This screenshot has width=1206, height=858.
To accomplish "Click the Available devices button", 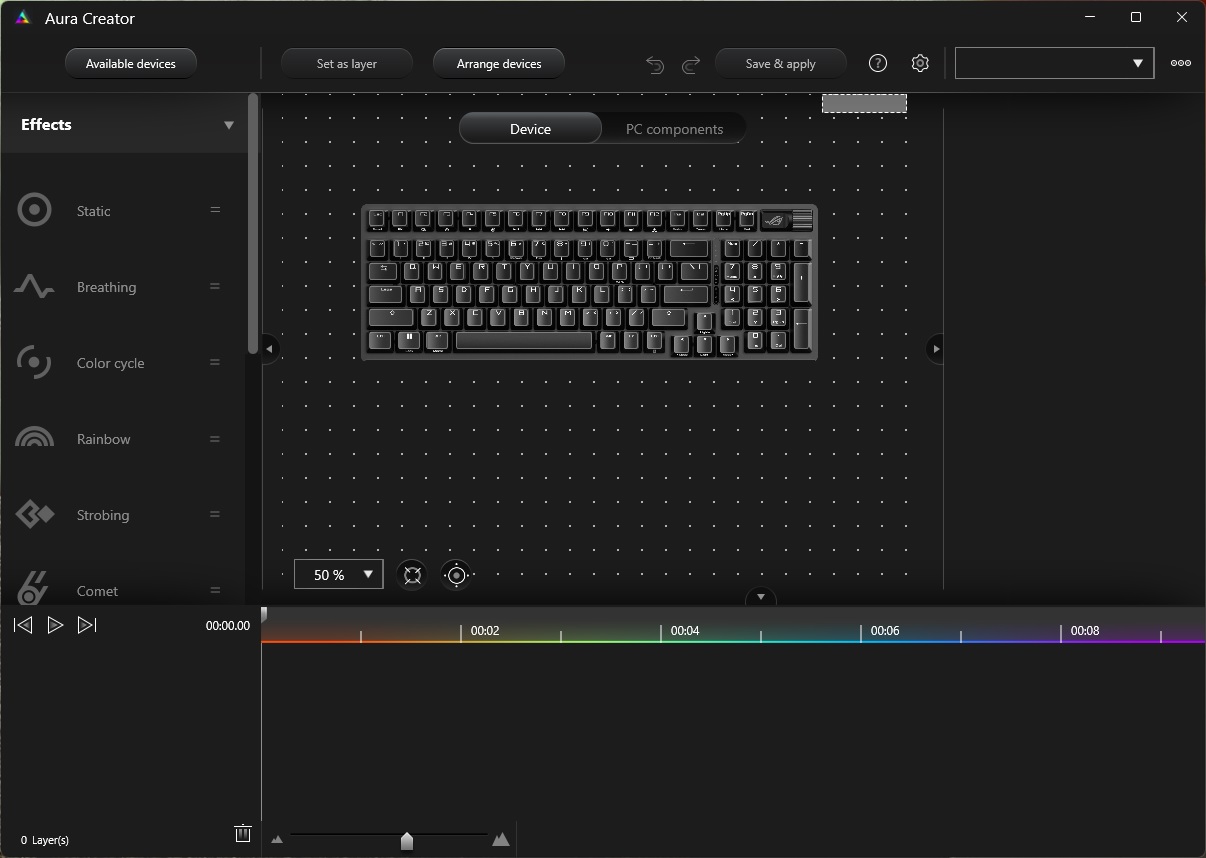I will pyautogui.click(x=131, y=63).
